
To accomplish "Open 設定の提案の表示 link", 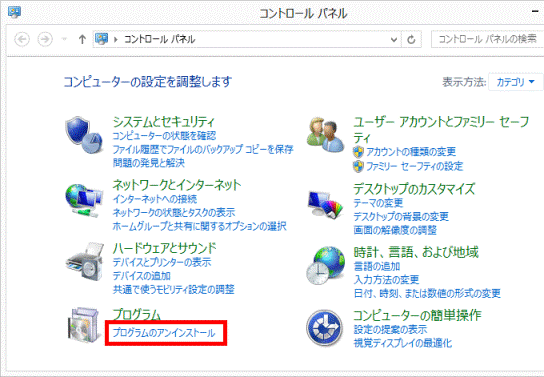I will click(390, 329).
